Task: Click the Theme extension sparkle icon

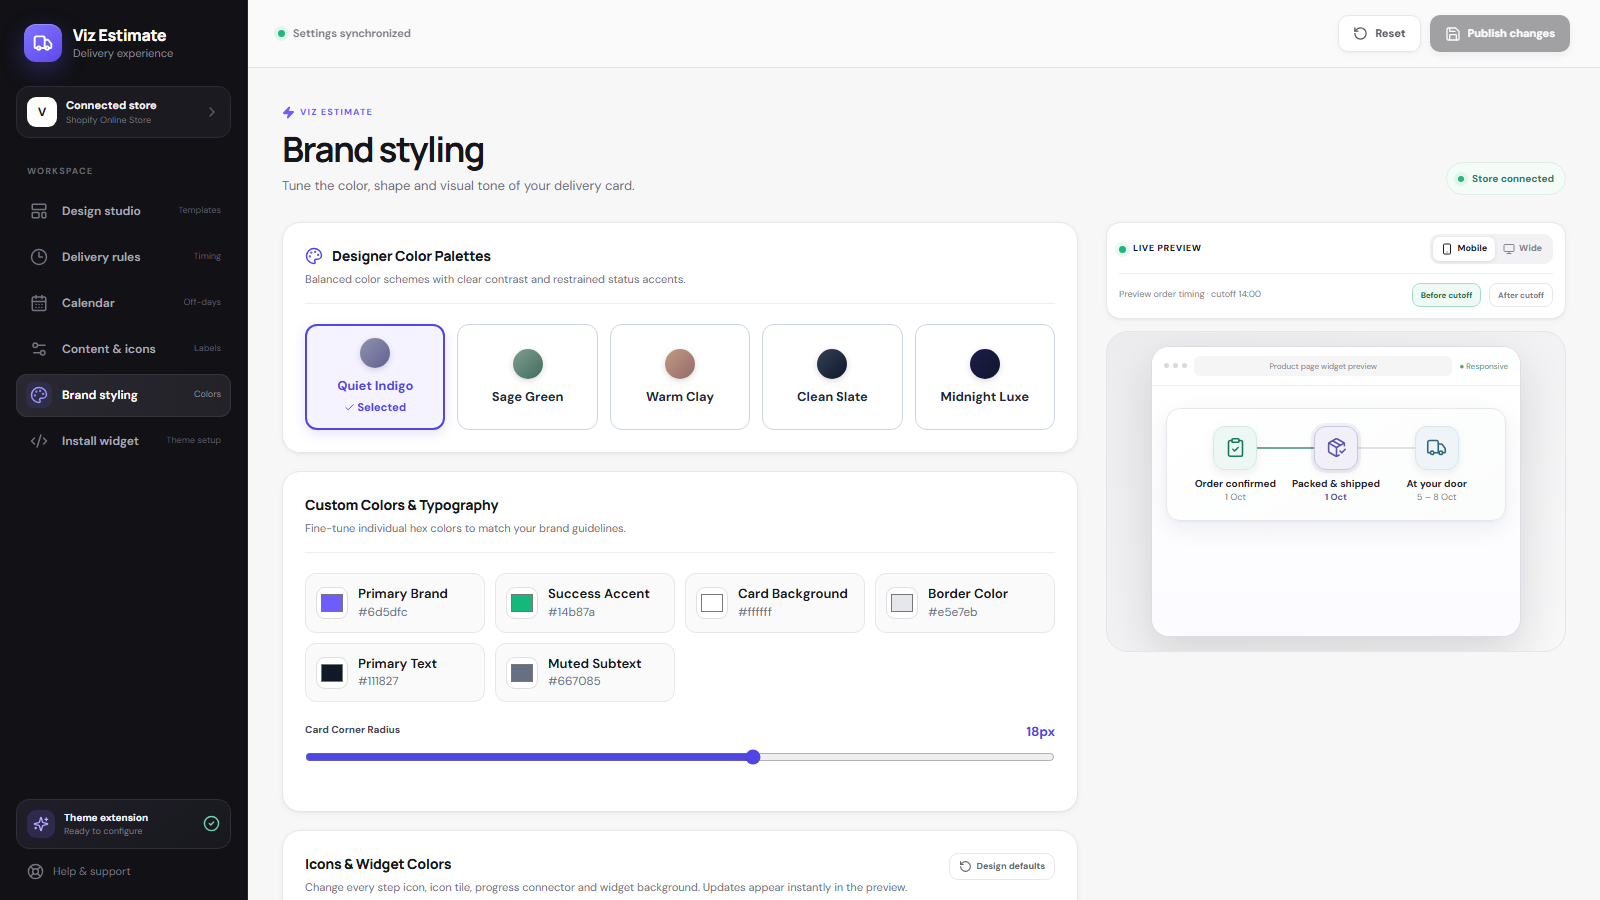Action: tap(41, 824)
